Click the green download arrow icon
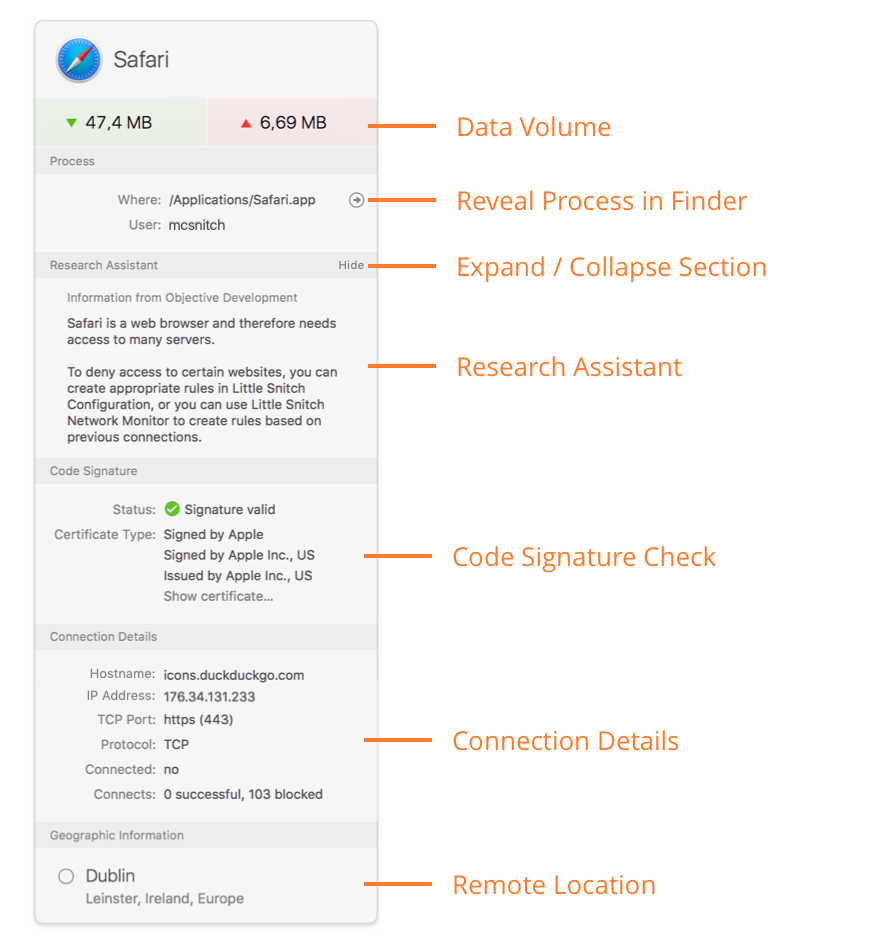The width and height of the screenshot is (880, 944). click(71, 123)
